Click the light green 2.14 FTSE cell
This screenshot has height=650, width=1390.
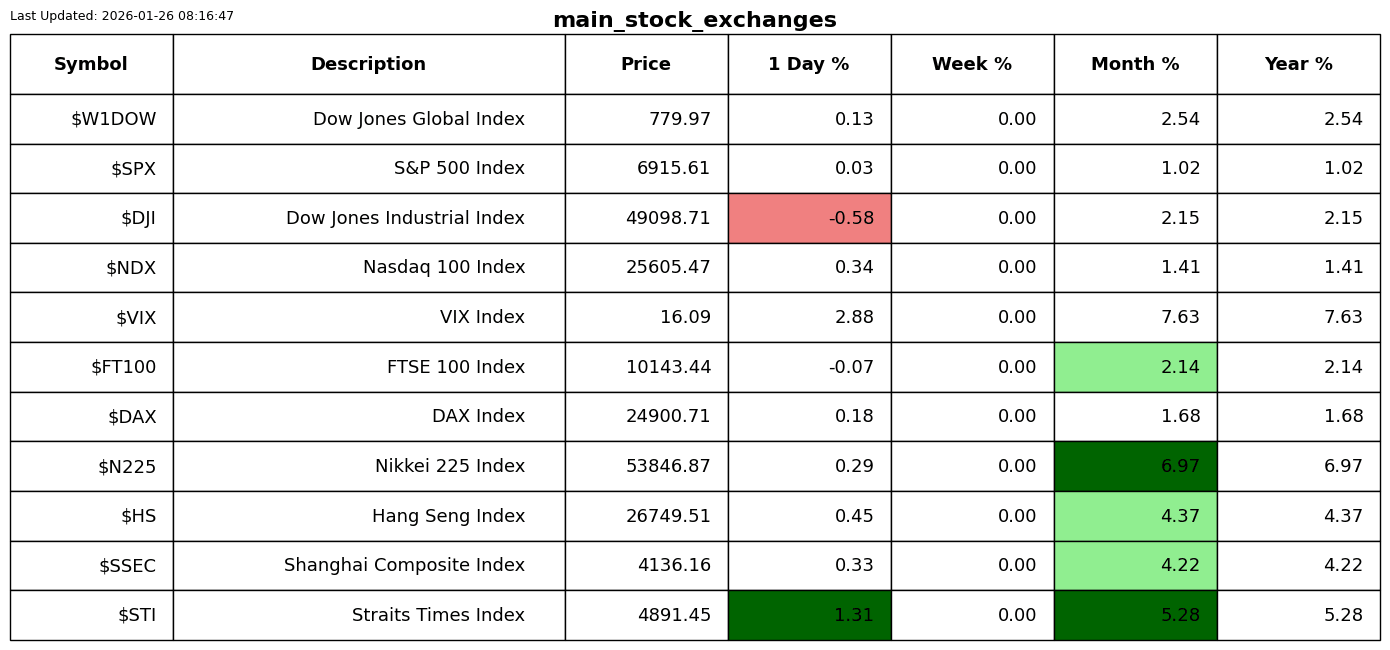click(1135, 368)
